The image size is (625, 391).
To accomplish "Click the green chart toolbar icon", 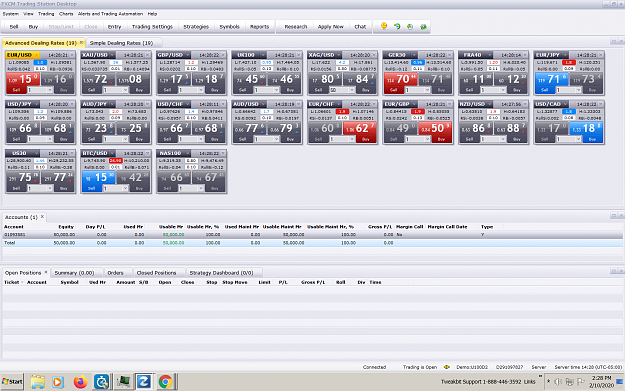I will click(x=423, y=26).
